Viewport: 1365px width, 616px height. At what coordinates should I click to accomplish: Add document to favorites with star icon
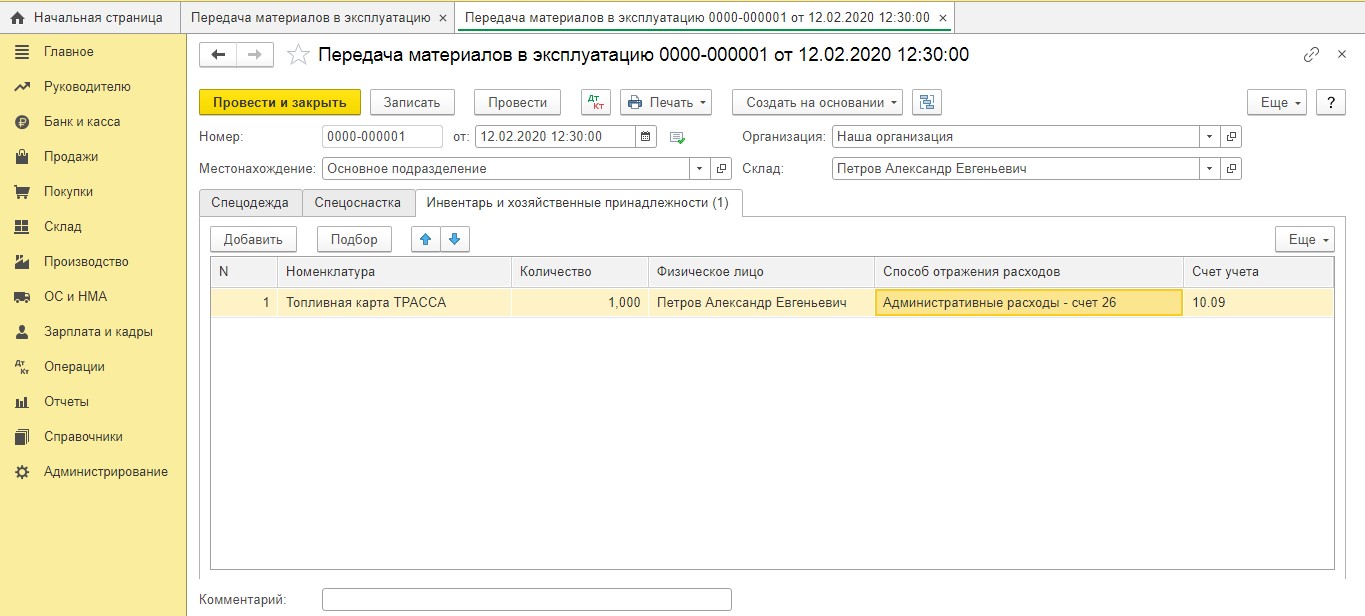(297, 55)
